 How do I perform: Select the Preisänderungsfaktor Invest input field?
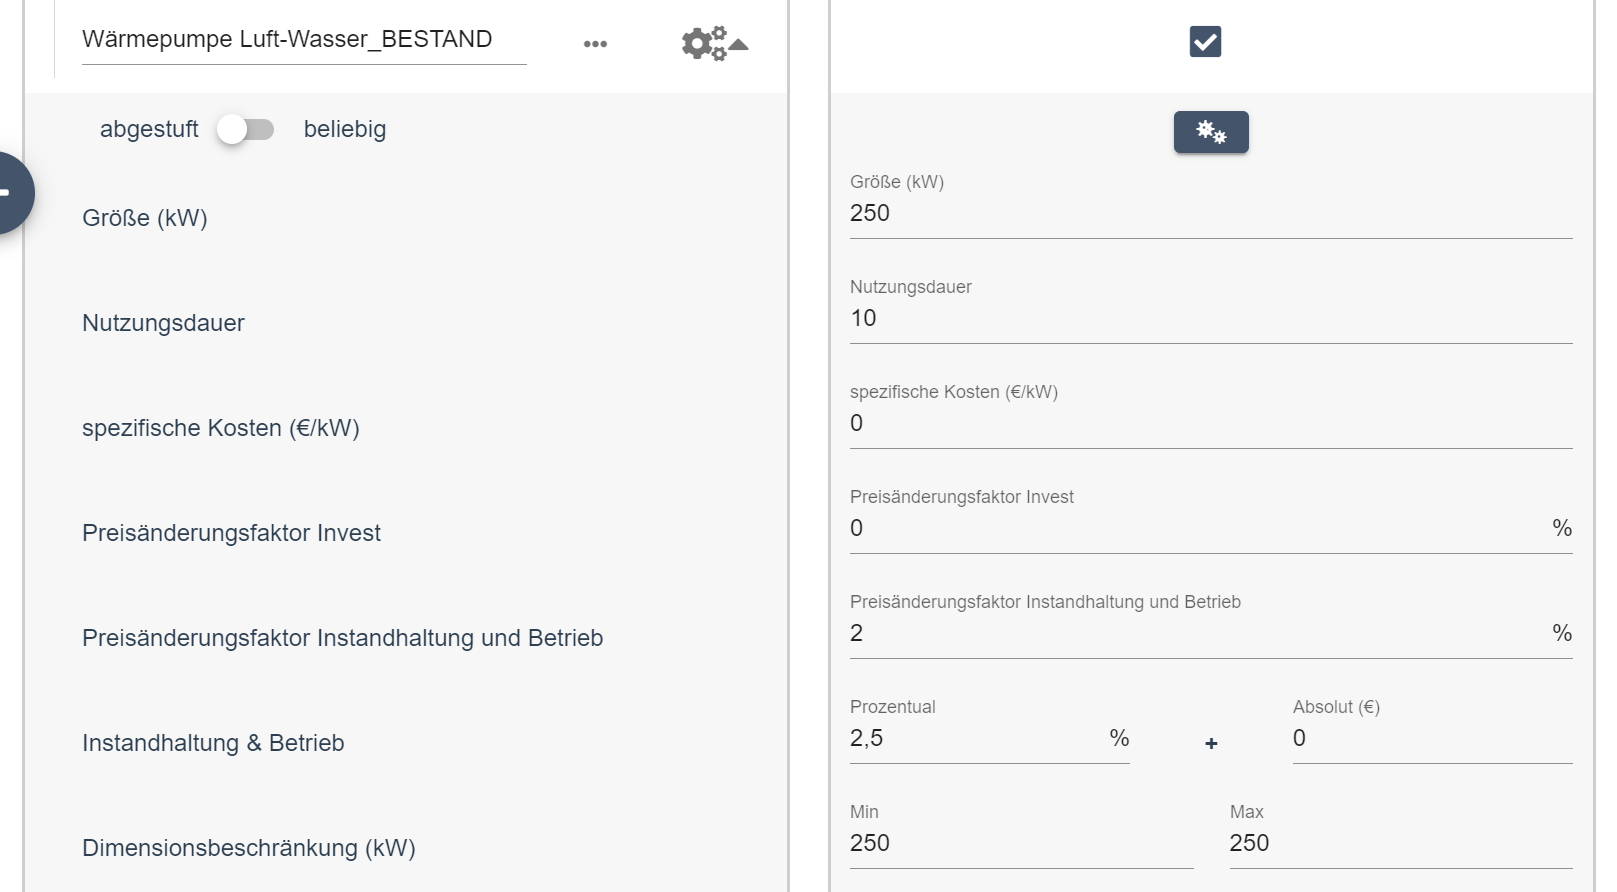(1195, 529)
